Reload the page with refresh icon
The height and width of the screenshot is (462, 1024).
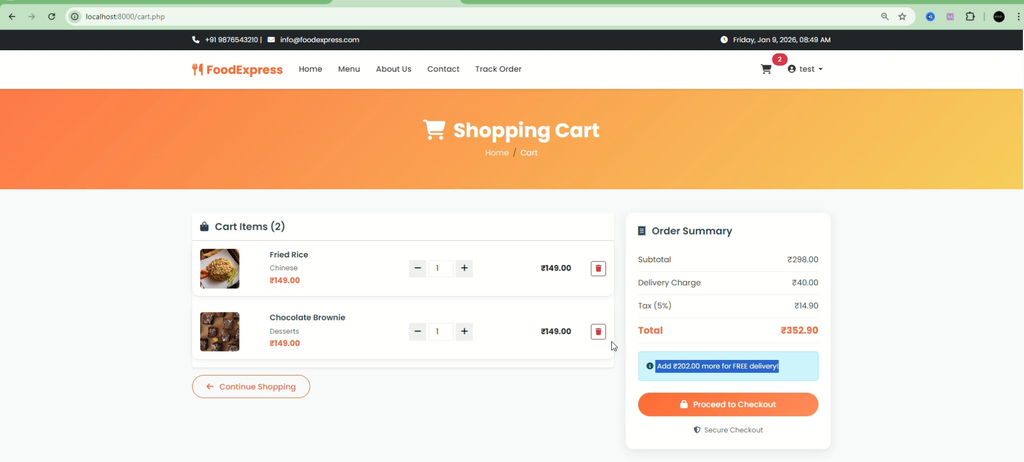tap(52, 16)
